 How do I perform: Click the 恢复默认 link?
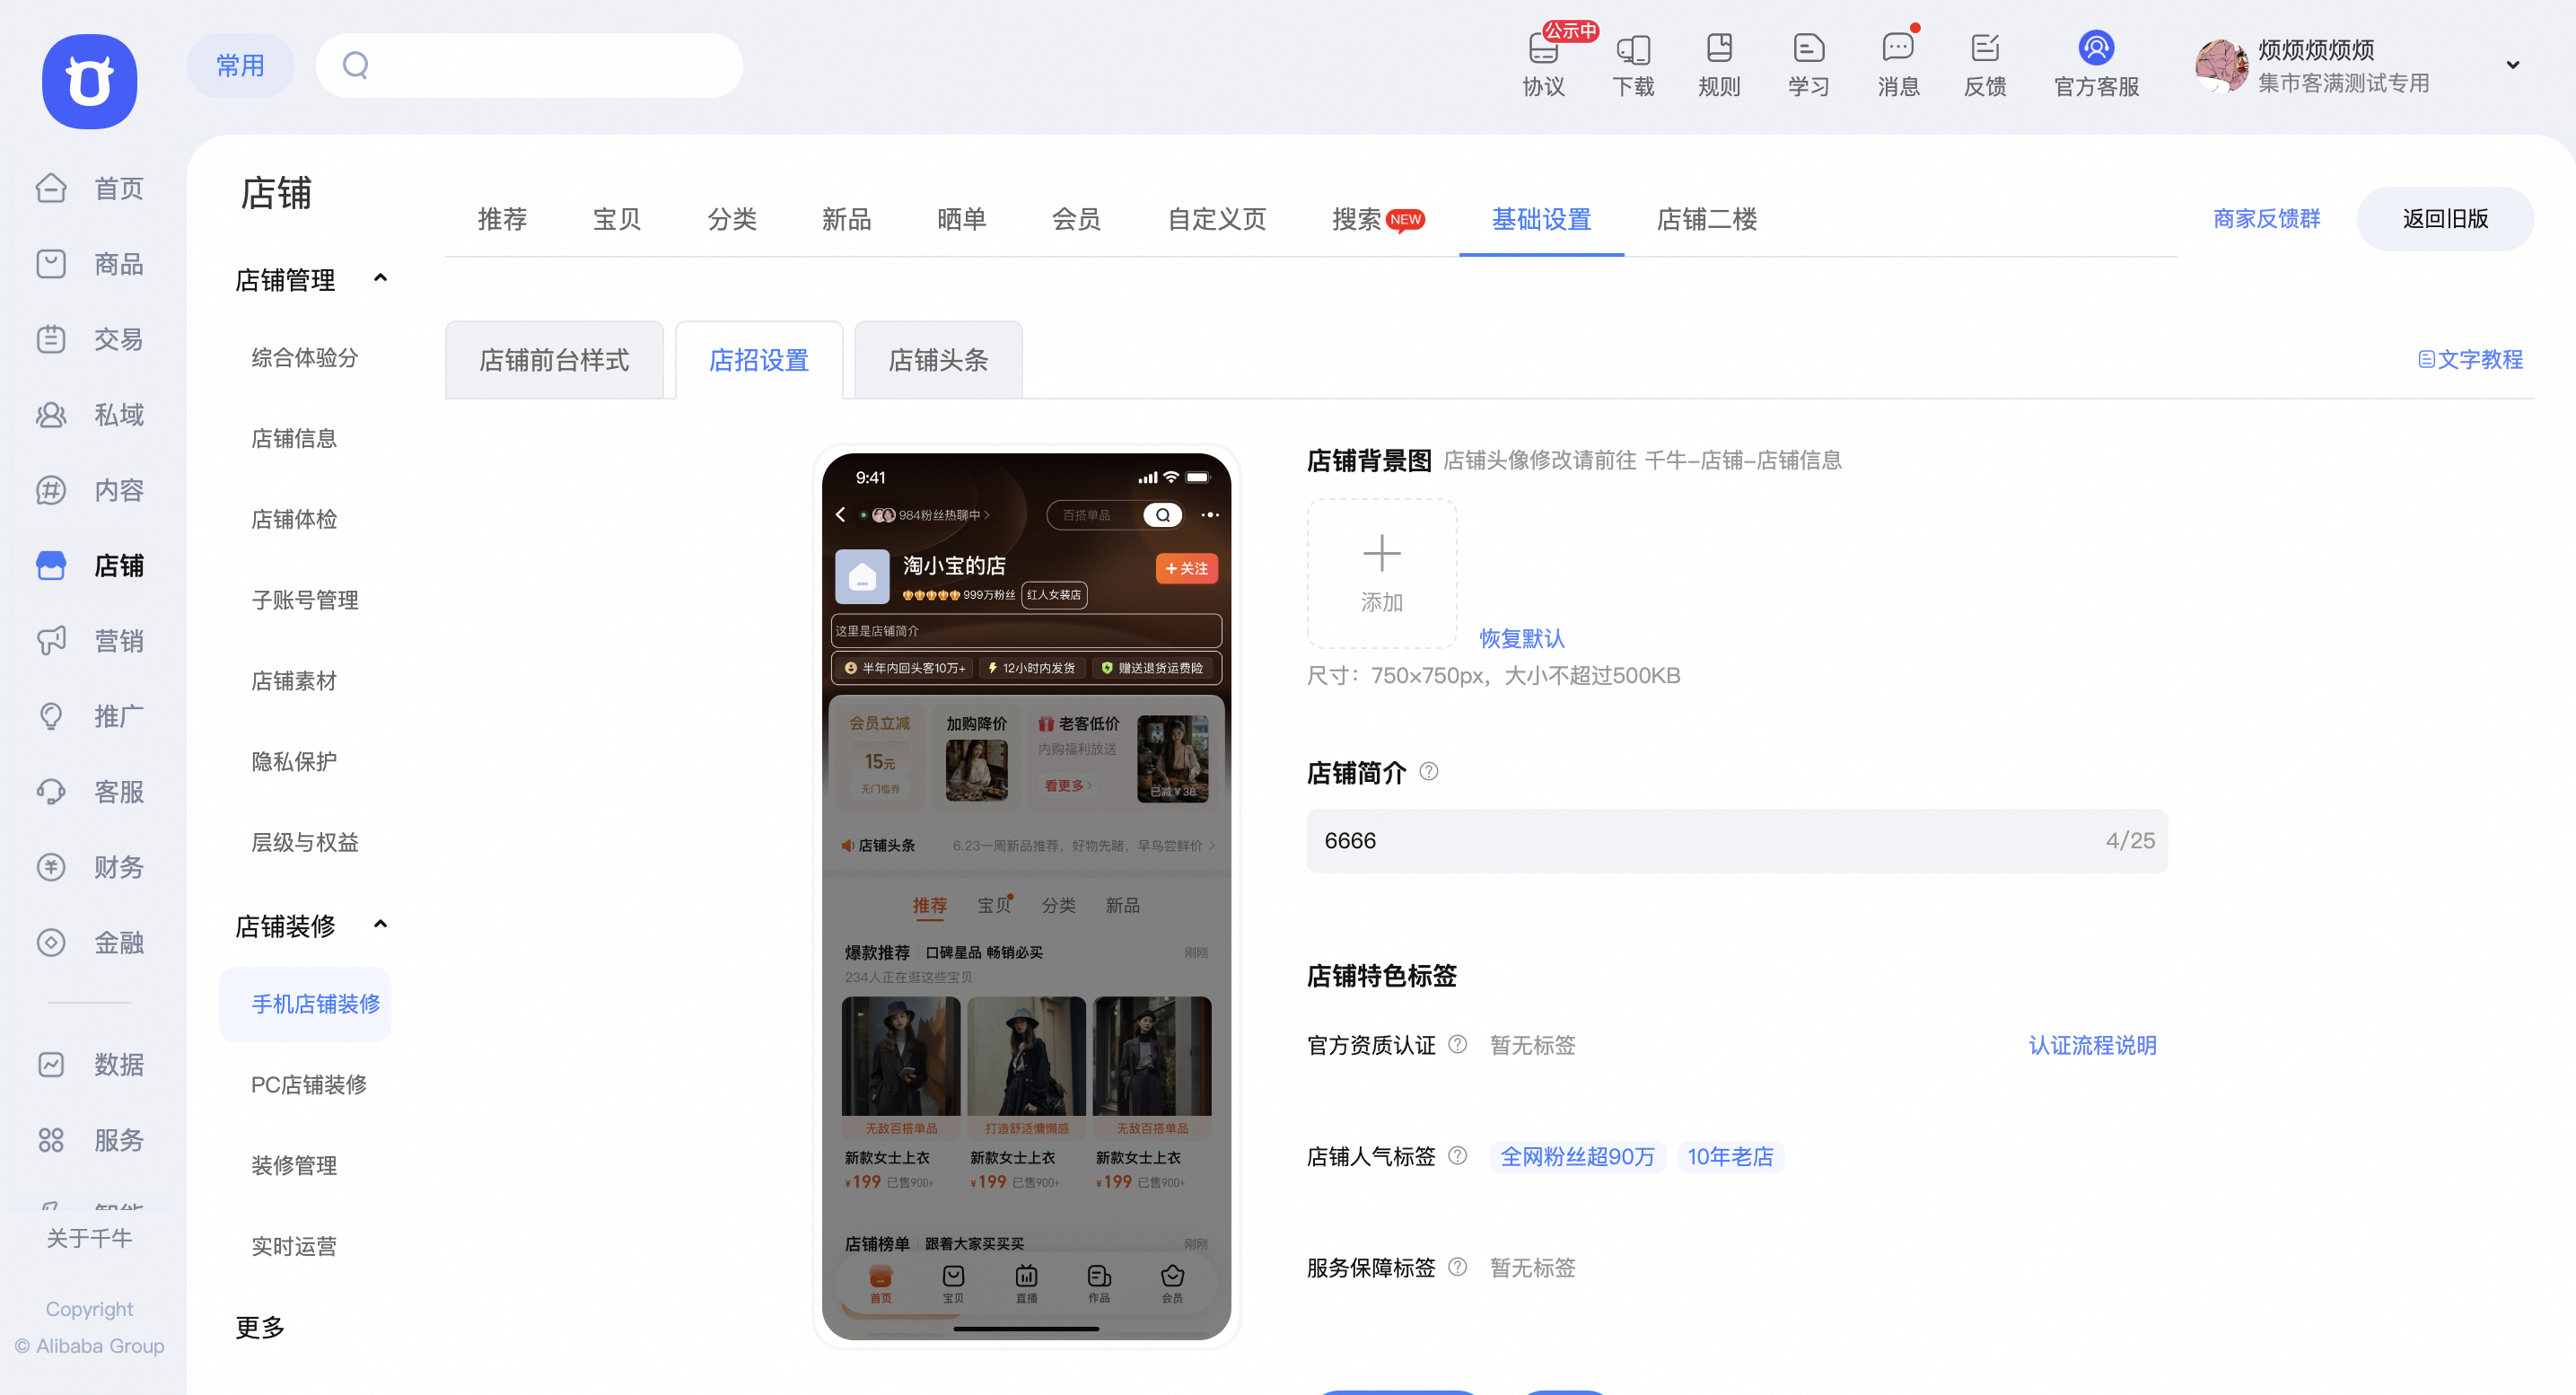pyautogui.click(x=1522, y=638)
